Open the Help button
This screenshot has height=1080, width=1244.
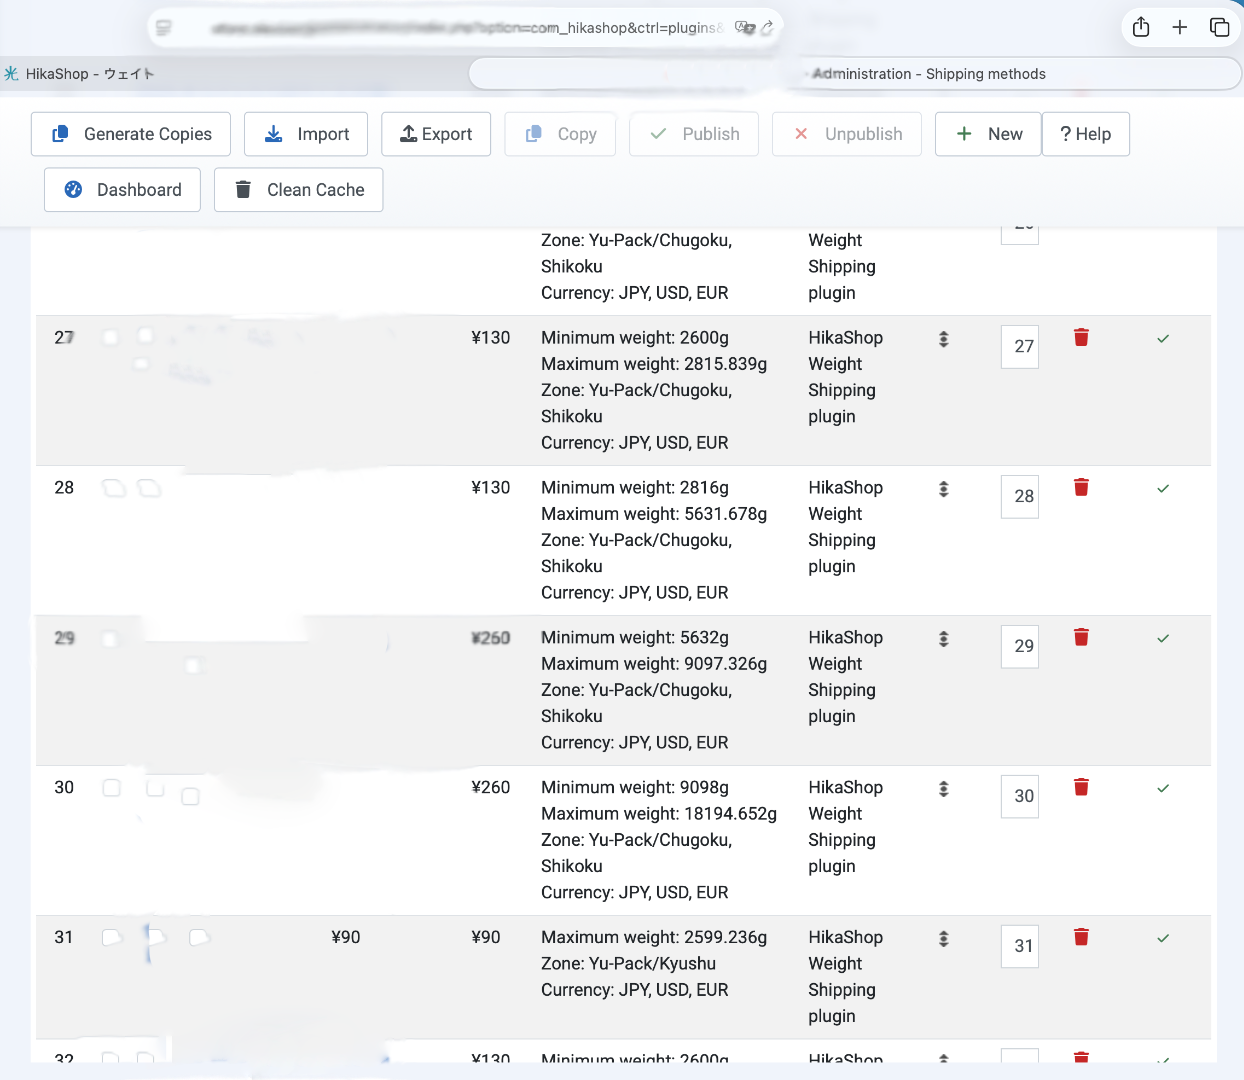coord(1085,134)
